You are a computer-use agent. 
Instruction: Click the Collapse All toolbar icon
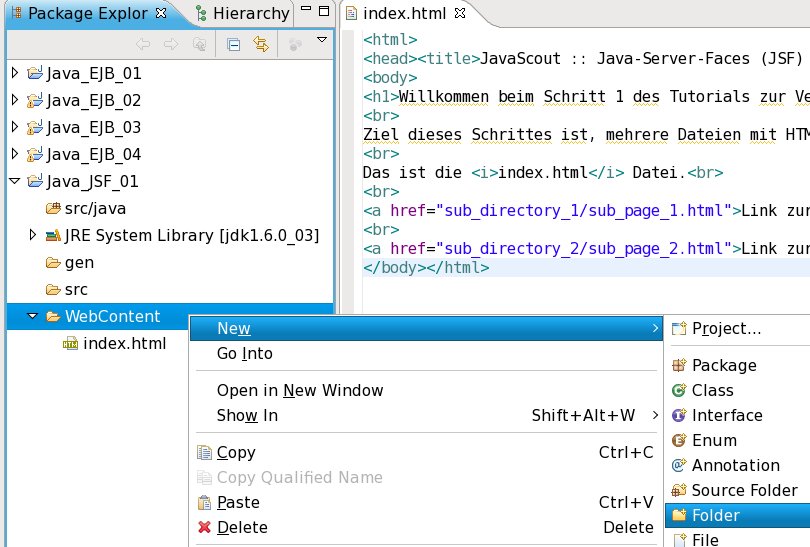233,44
